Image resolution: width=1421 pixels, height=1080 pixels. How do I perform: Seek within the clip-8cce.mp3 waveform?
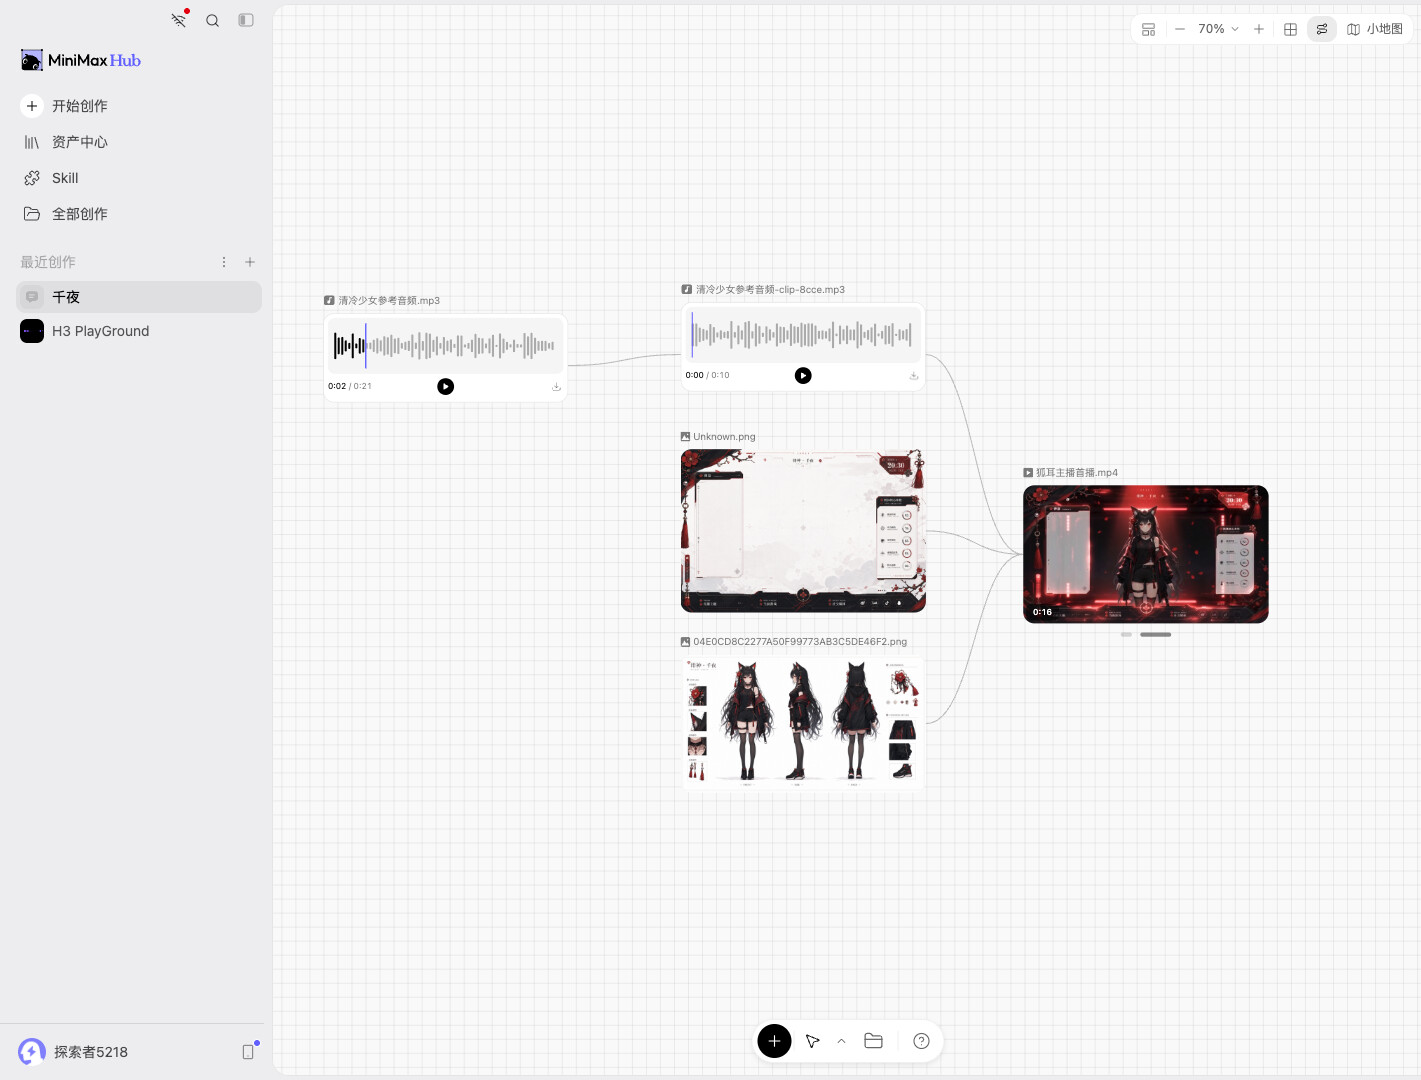[x=803, y=335]
